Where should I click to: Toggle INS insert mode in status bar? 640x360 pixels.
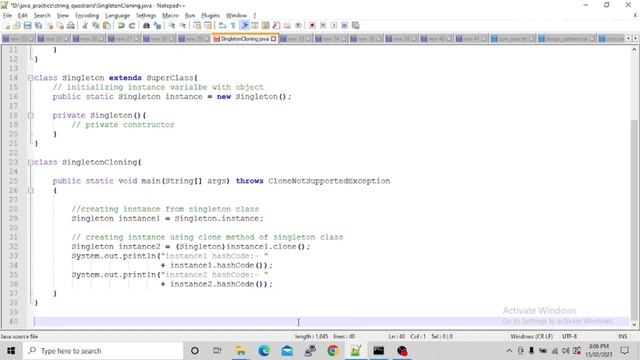(622, 336)
